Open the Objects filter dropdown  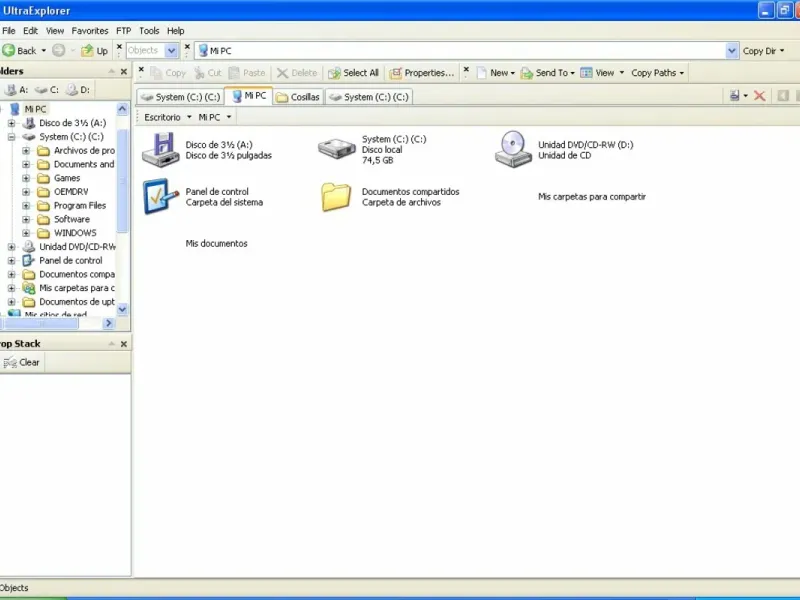[x=171, y=51]
